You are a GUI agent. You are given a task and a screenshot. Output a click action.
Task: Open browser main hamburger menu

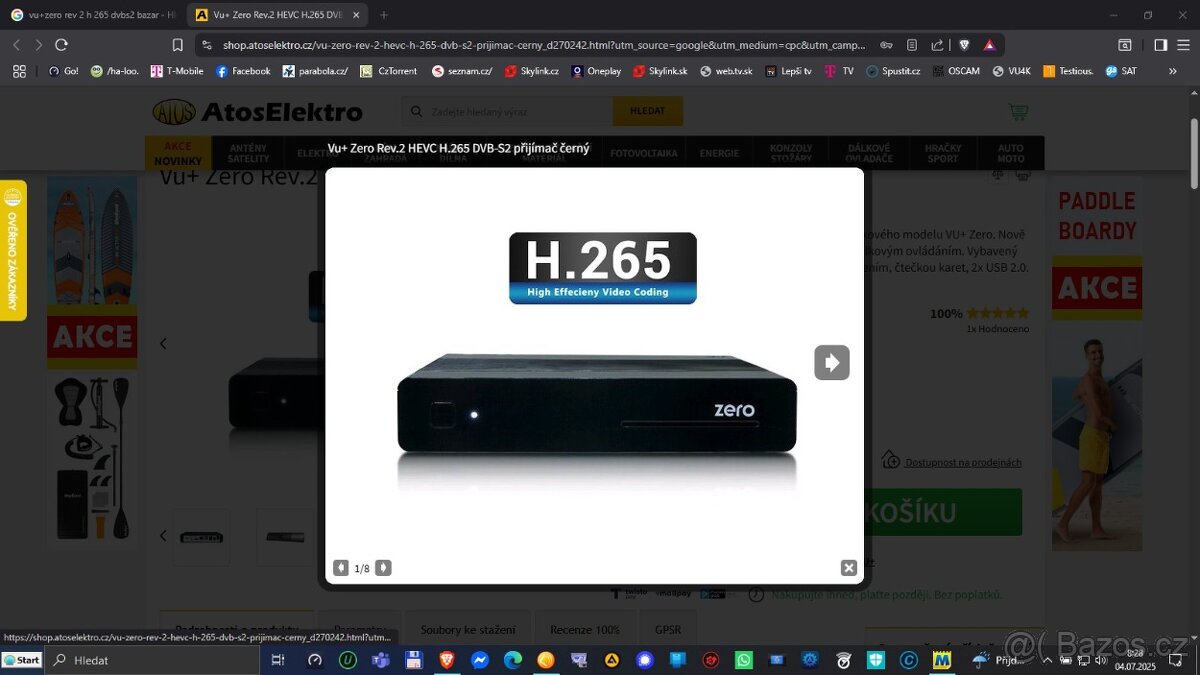coord(1185,45)
